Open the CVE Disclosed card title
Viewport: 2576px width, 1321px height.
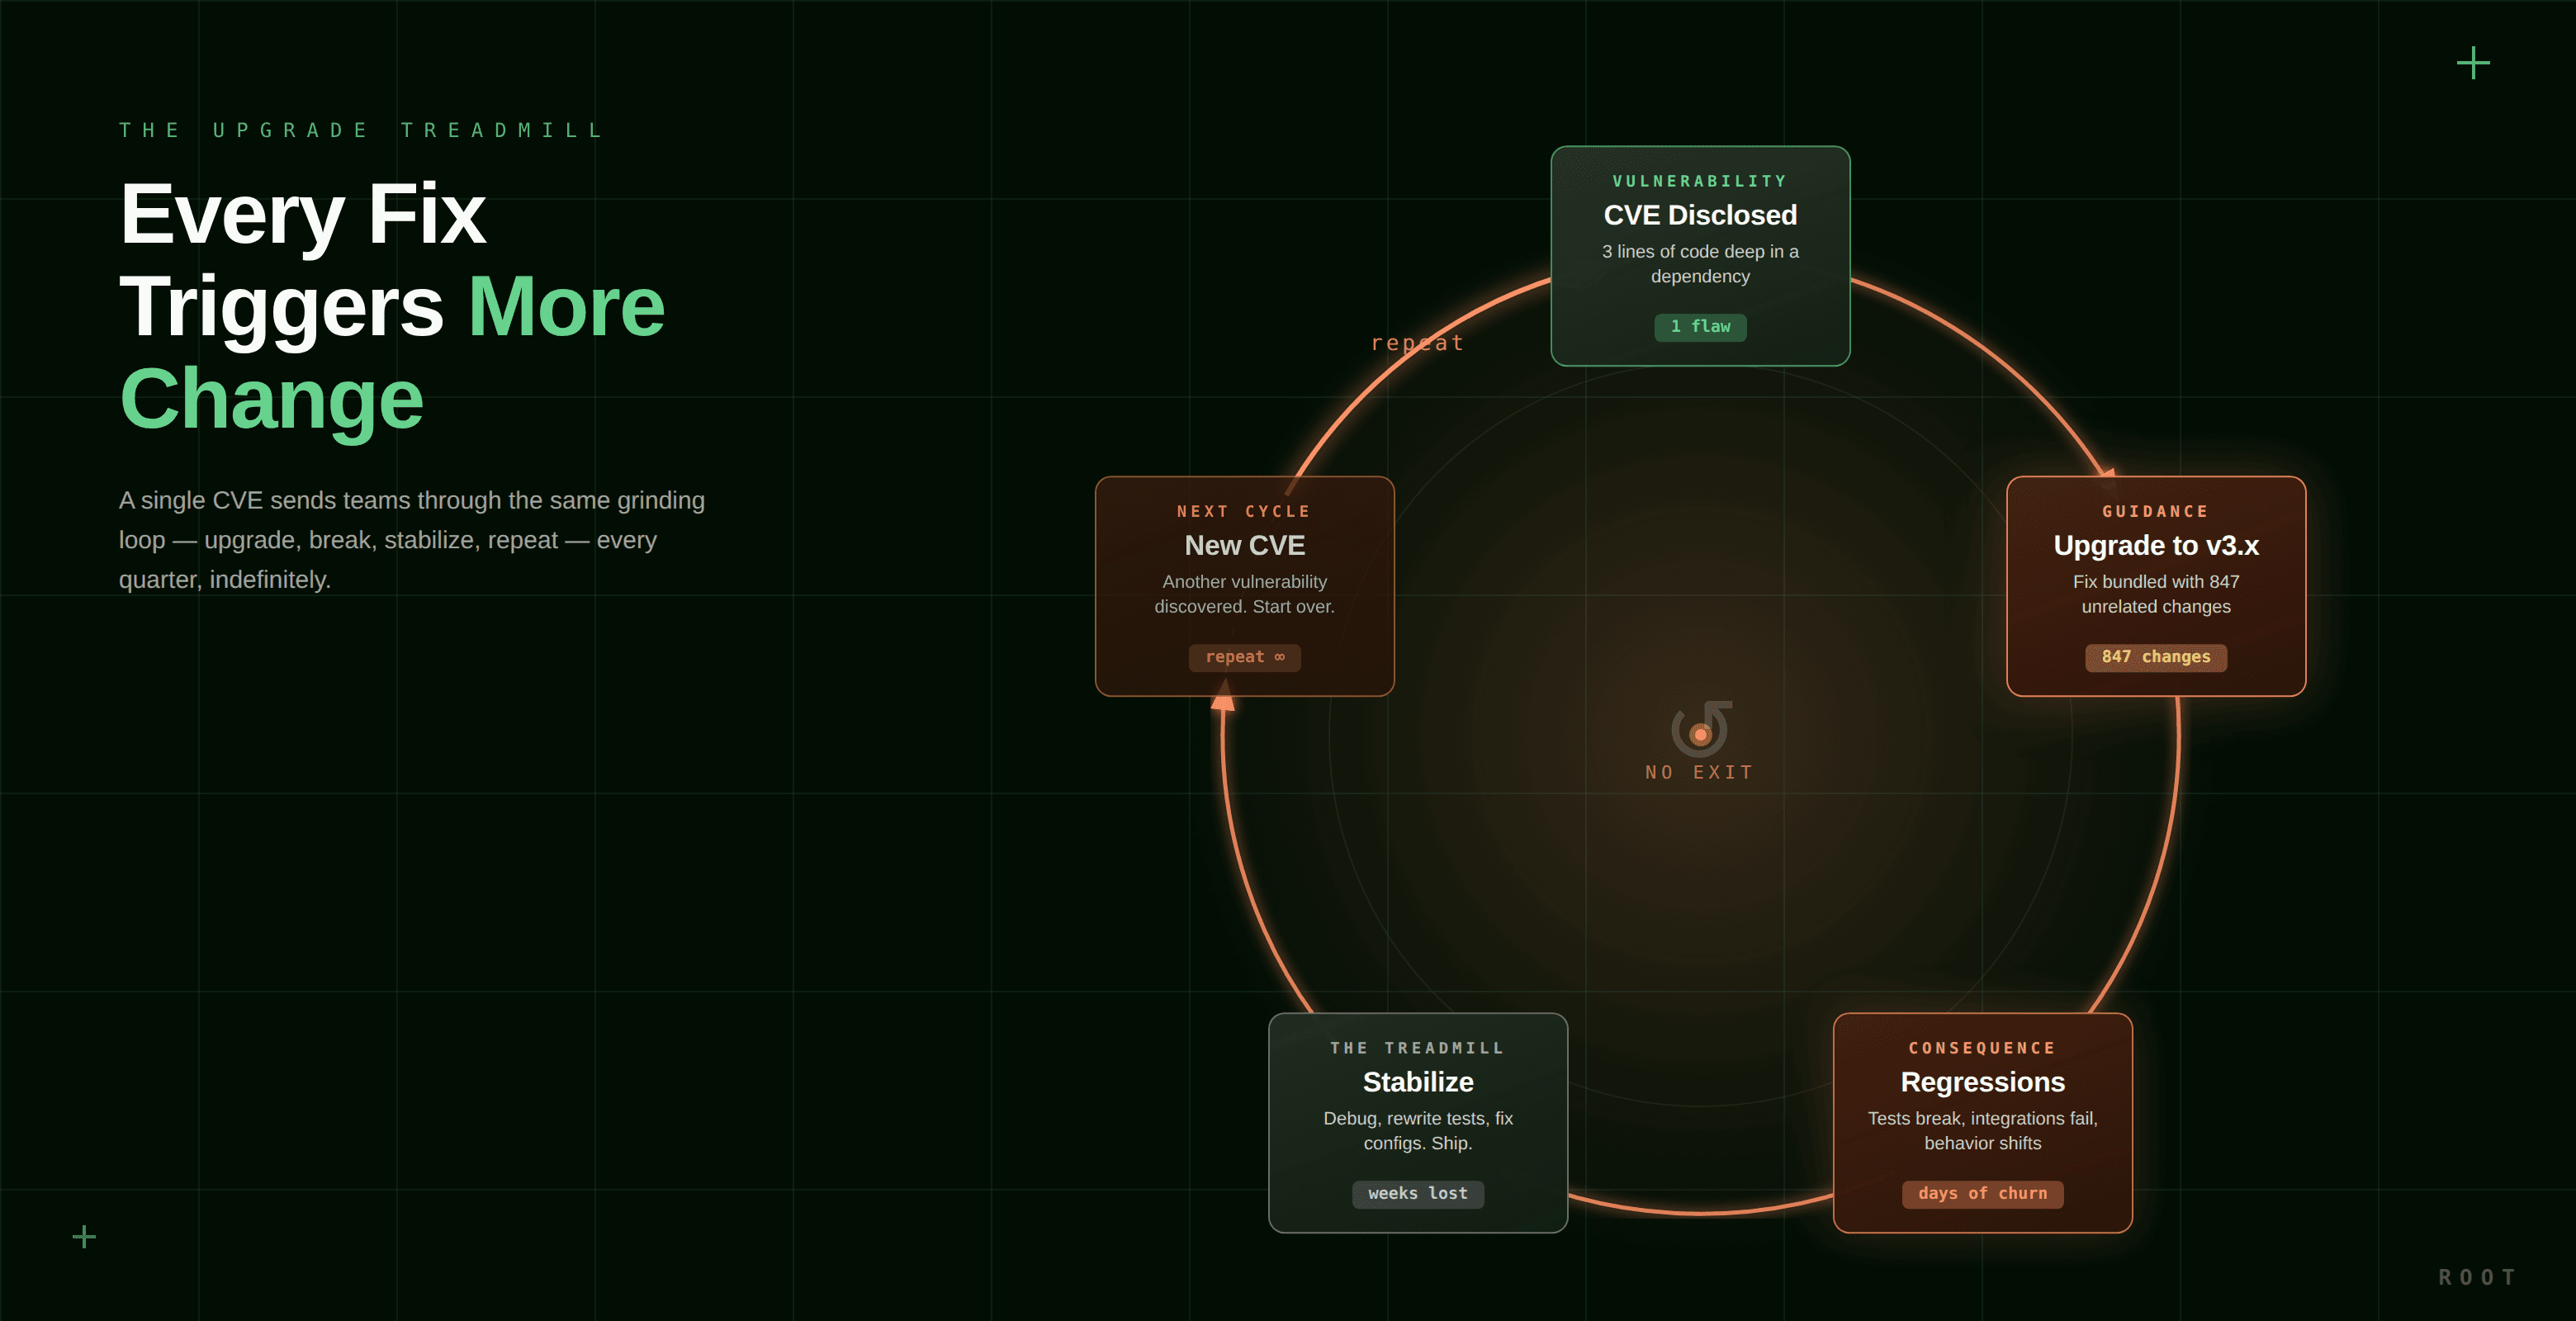[1700, 215]
